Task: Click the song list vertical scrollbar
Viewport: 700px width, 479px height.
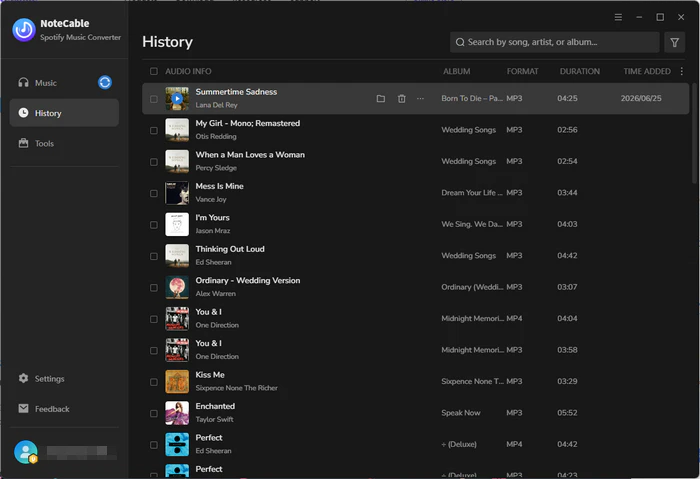Action: click(x=694, y=133)
